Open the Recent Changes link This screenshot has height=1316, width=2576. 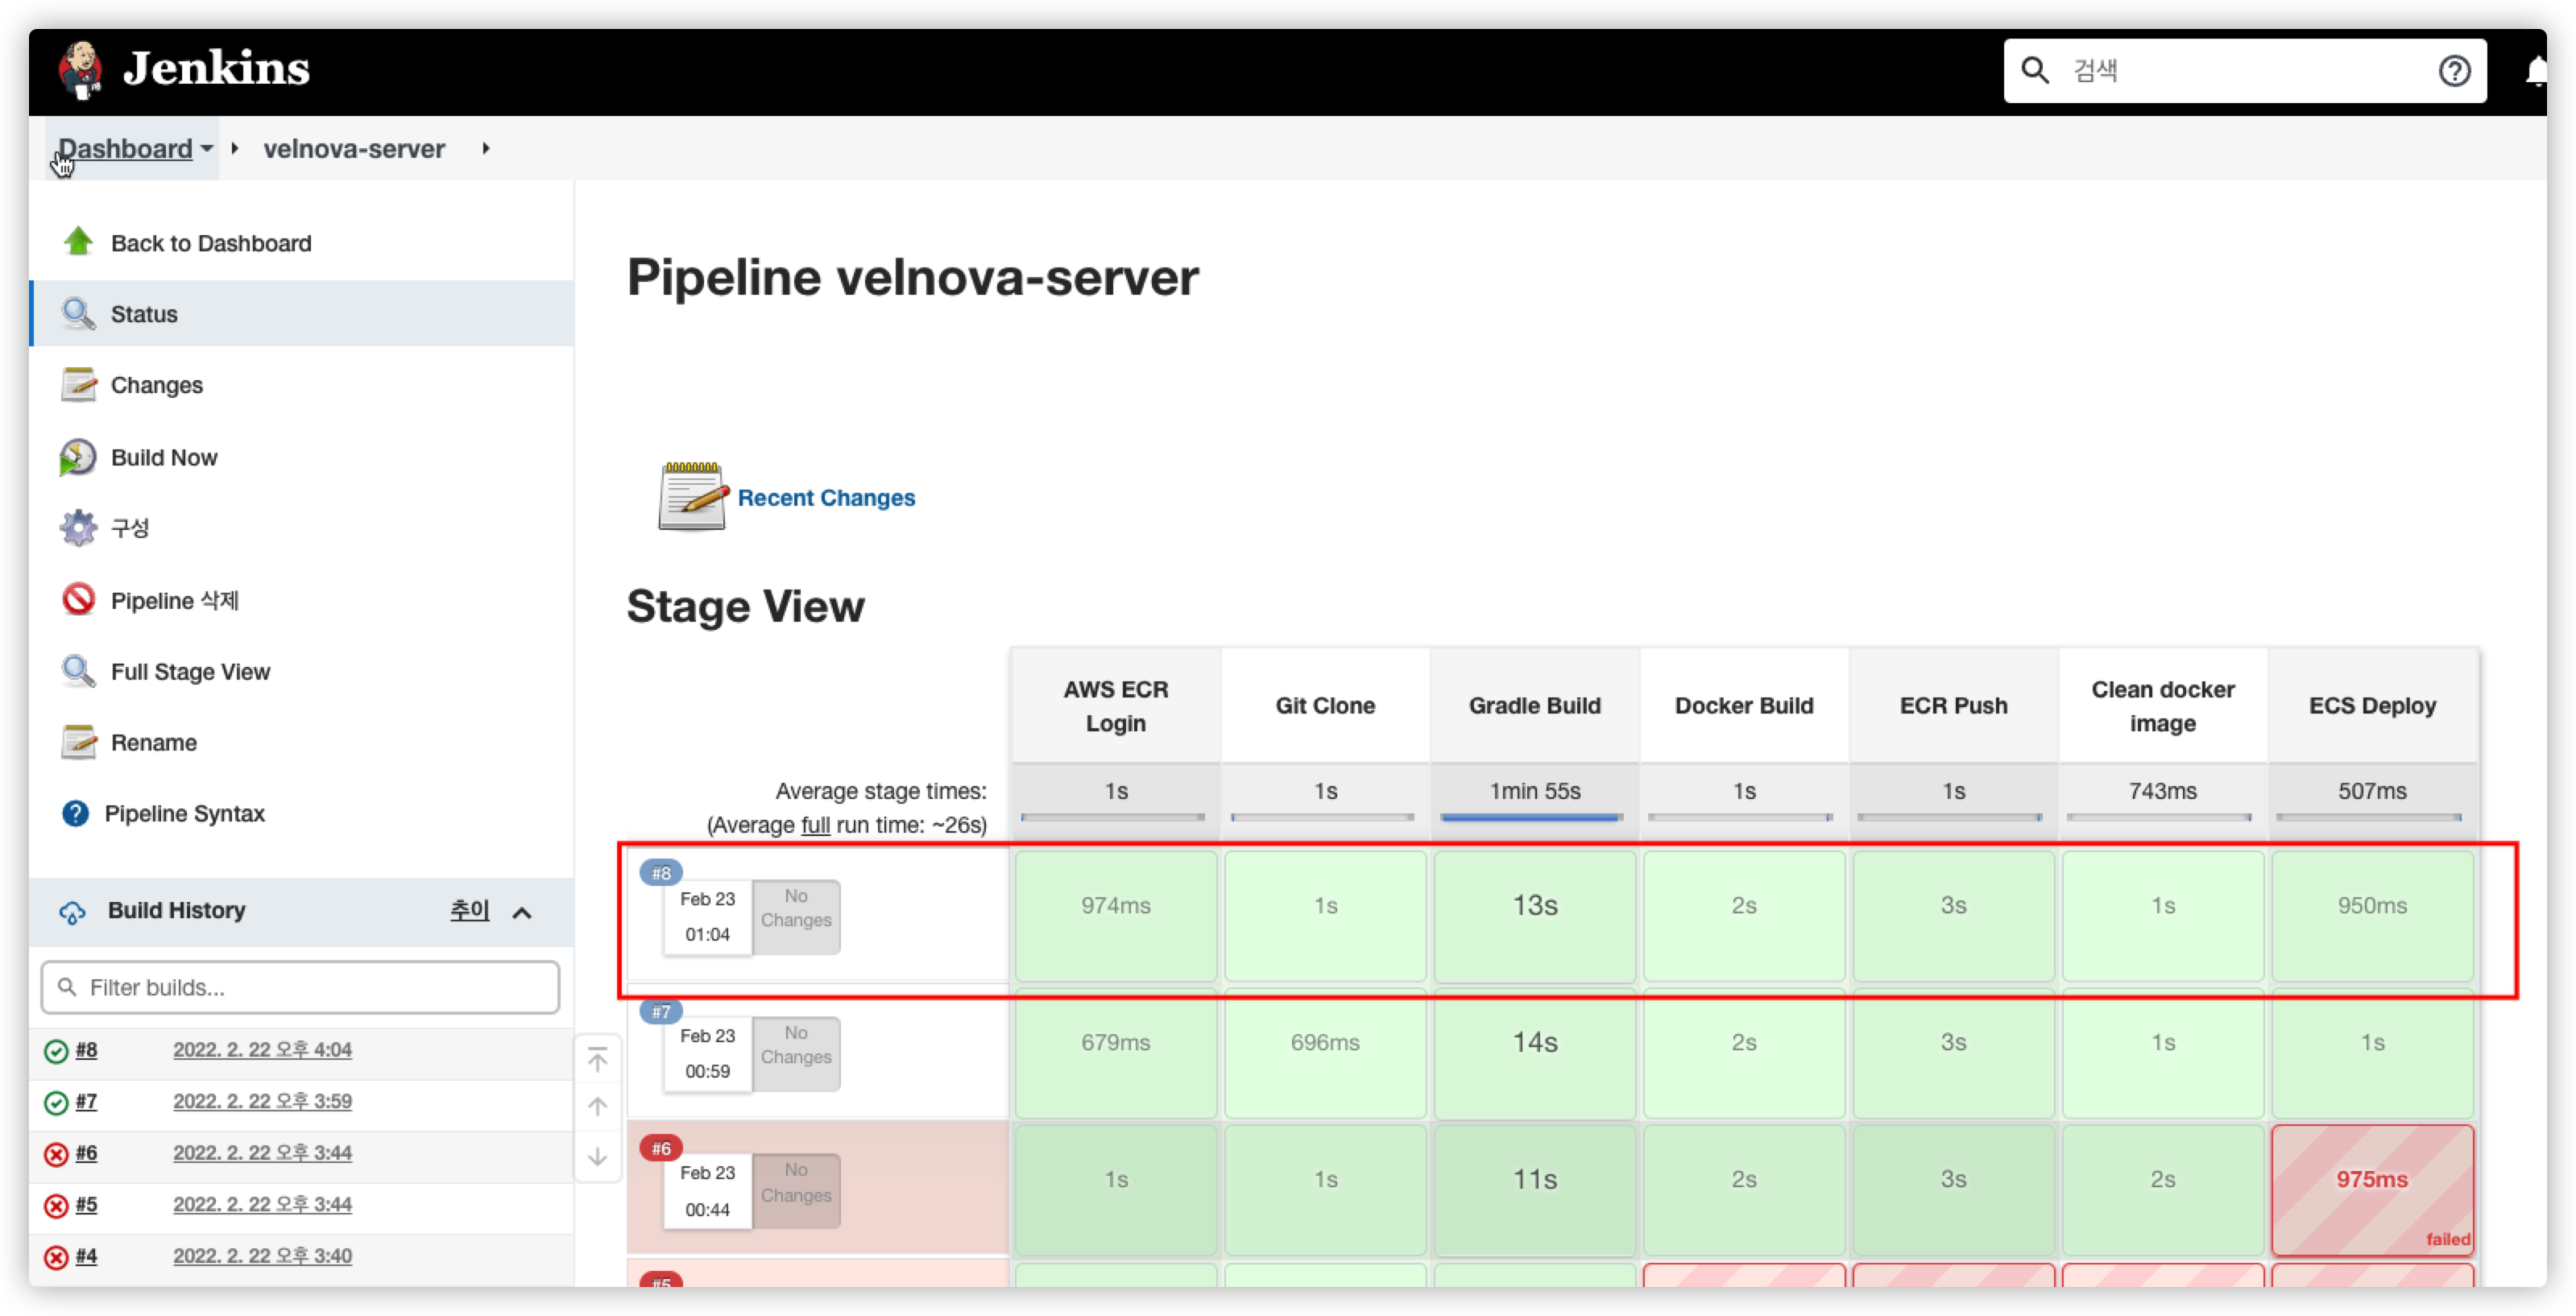click(x=826, y=497)
